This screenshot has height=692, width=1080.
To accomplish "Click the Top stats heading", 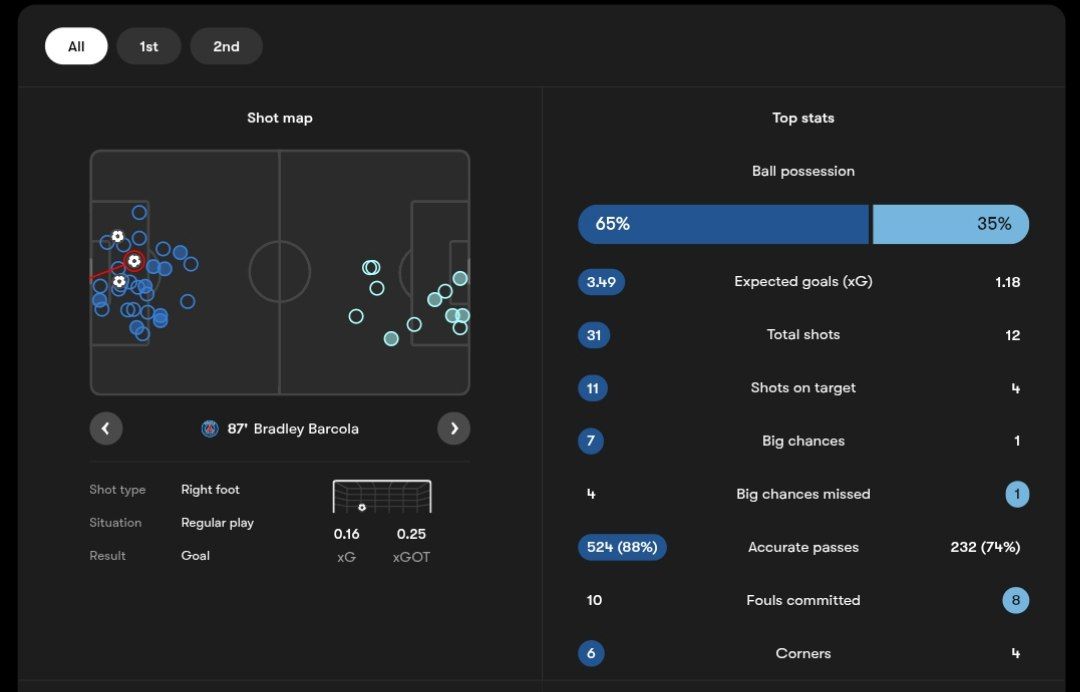I will (x=803, y=118).
